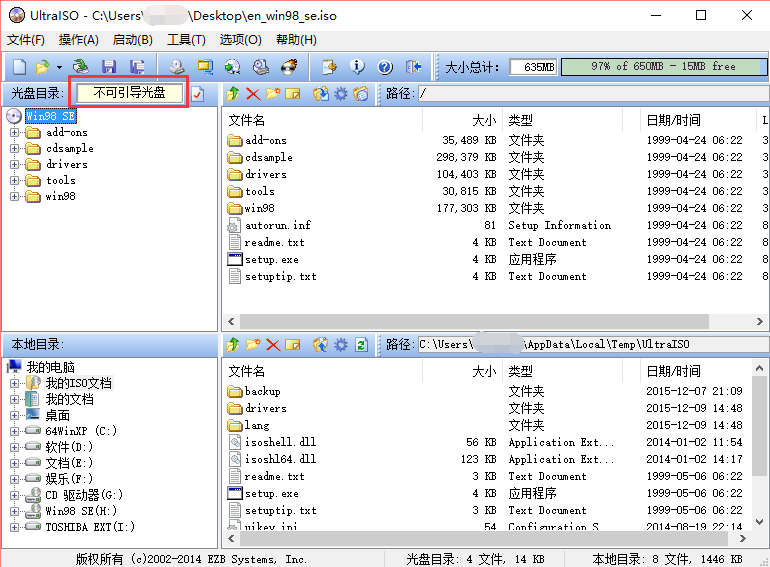Expand the cdsample folder in disc tree
This screenshot has width=770, height=567.
(14, 148)
